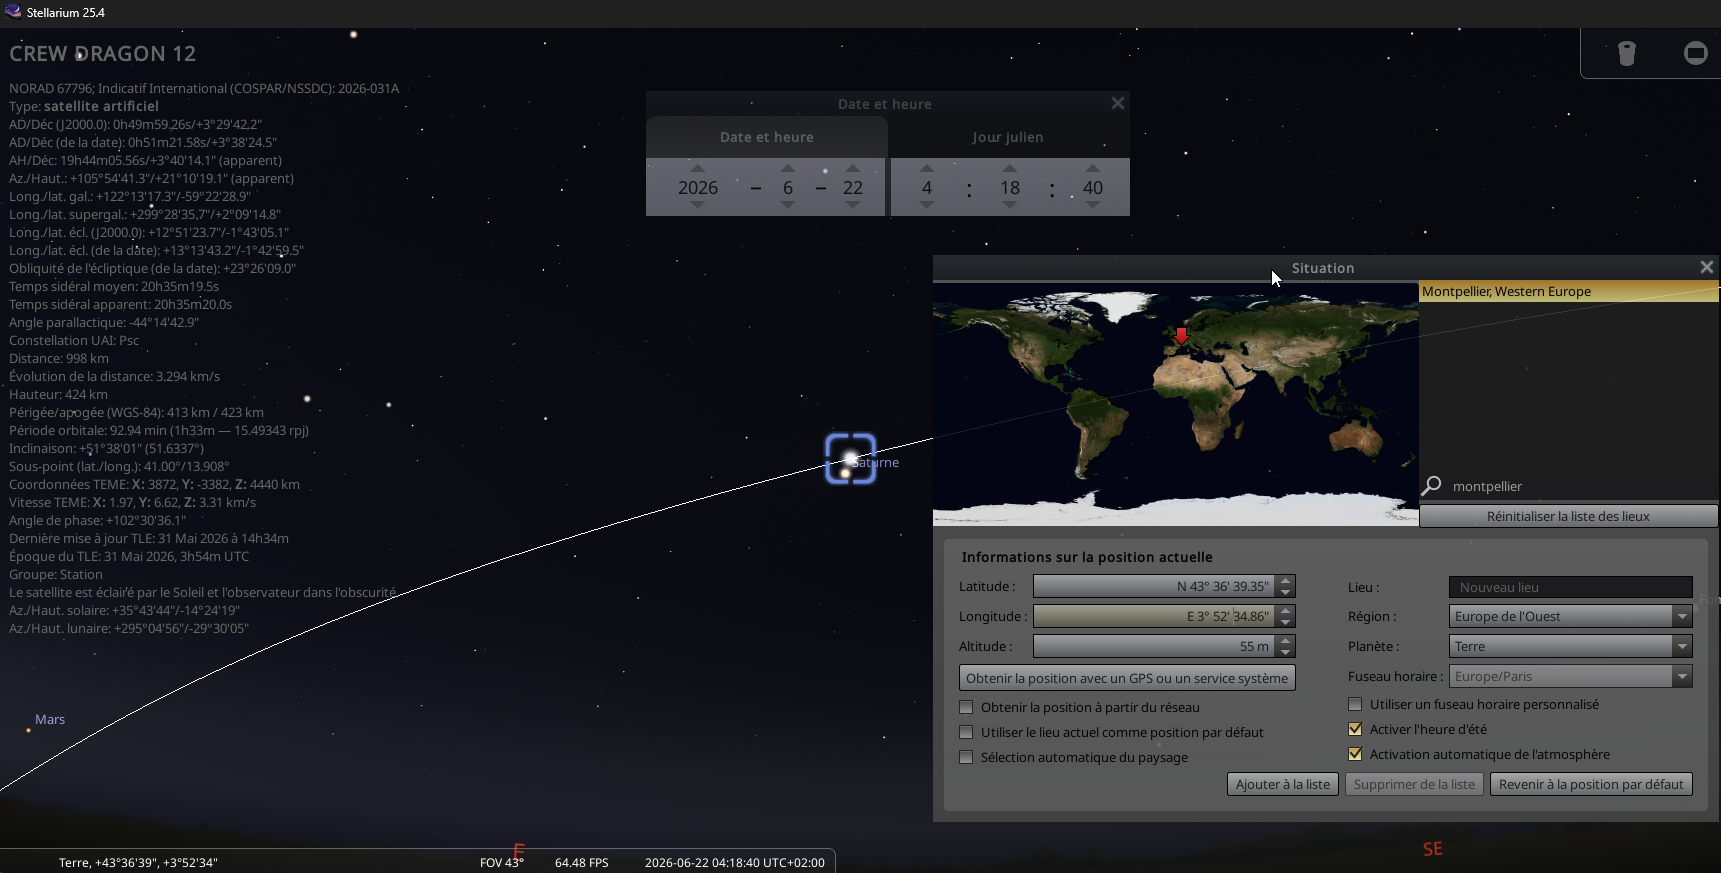Click 'Revenir à la position par défaut'
Image resolution: width=1721 pixels, height=873 pixels.
click(1591, 784)
